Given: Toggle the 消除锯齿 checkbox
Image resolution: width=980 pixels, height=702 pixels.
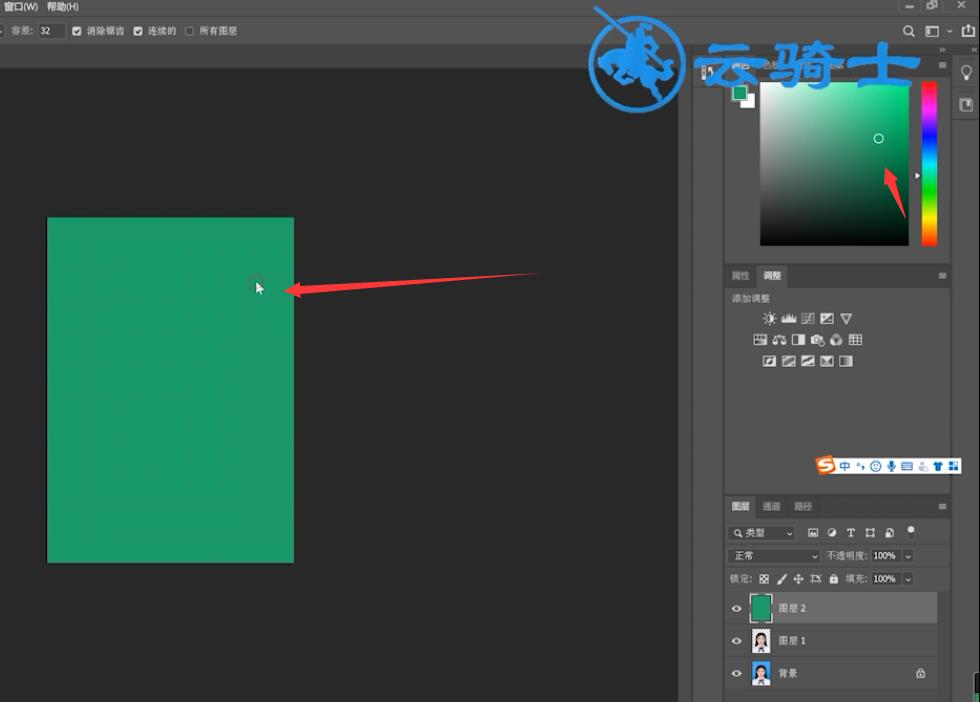Looking at the screenshot, I should (77, 31).
